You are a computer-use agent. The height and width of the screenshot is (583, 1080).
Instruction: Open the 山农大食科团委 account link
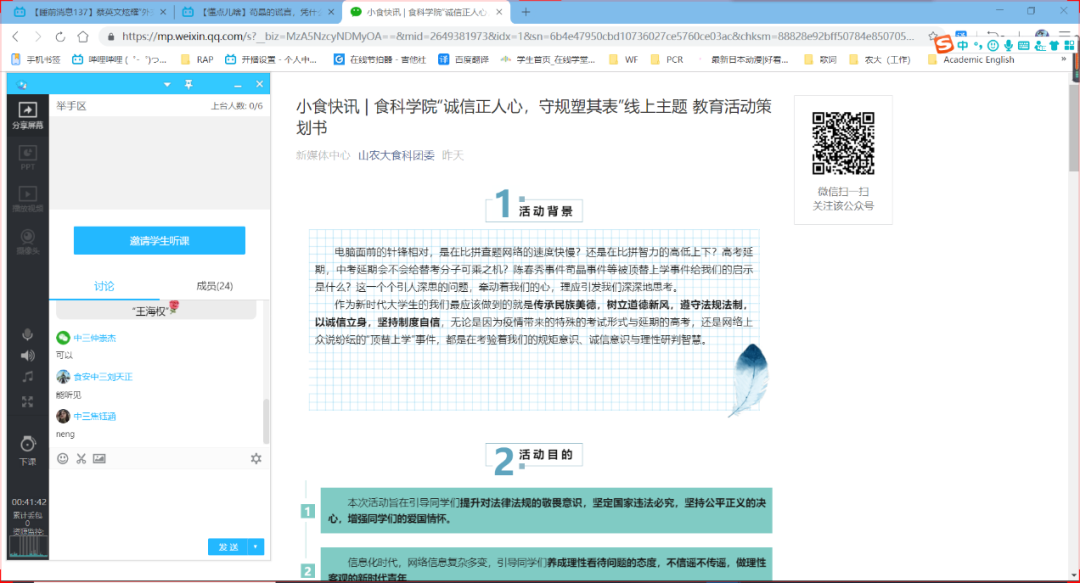396,156
